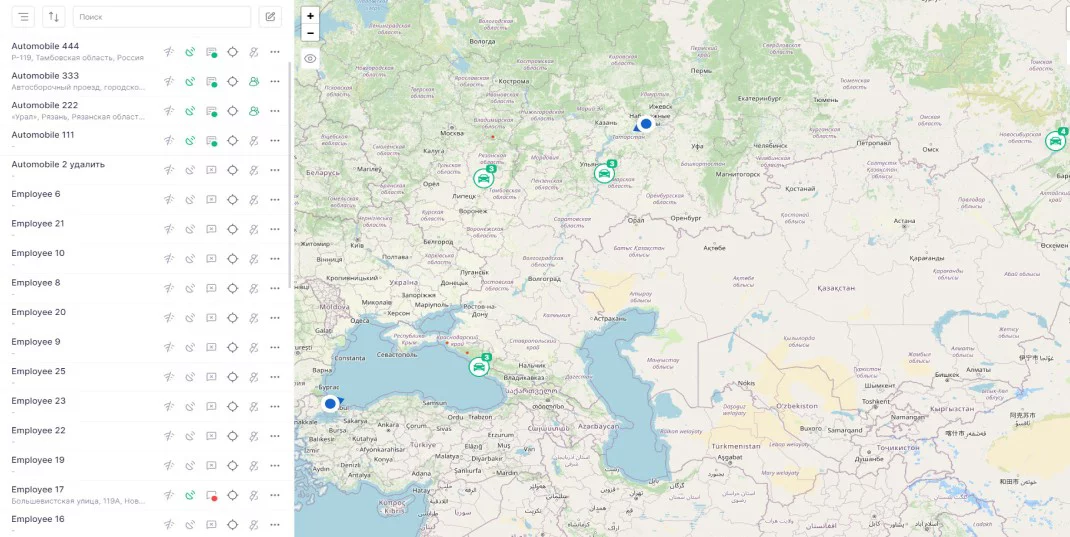
Task: Click car cluster marker near Липецк
Action: [x=484, y=178]
